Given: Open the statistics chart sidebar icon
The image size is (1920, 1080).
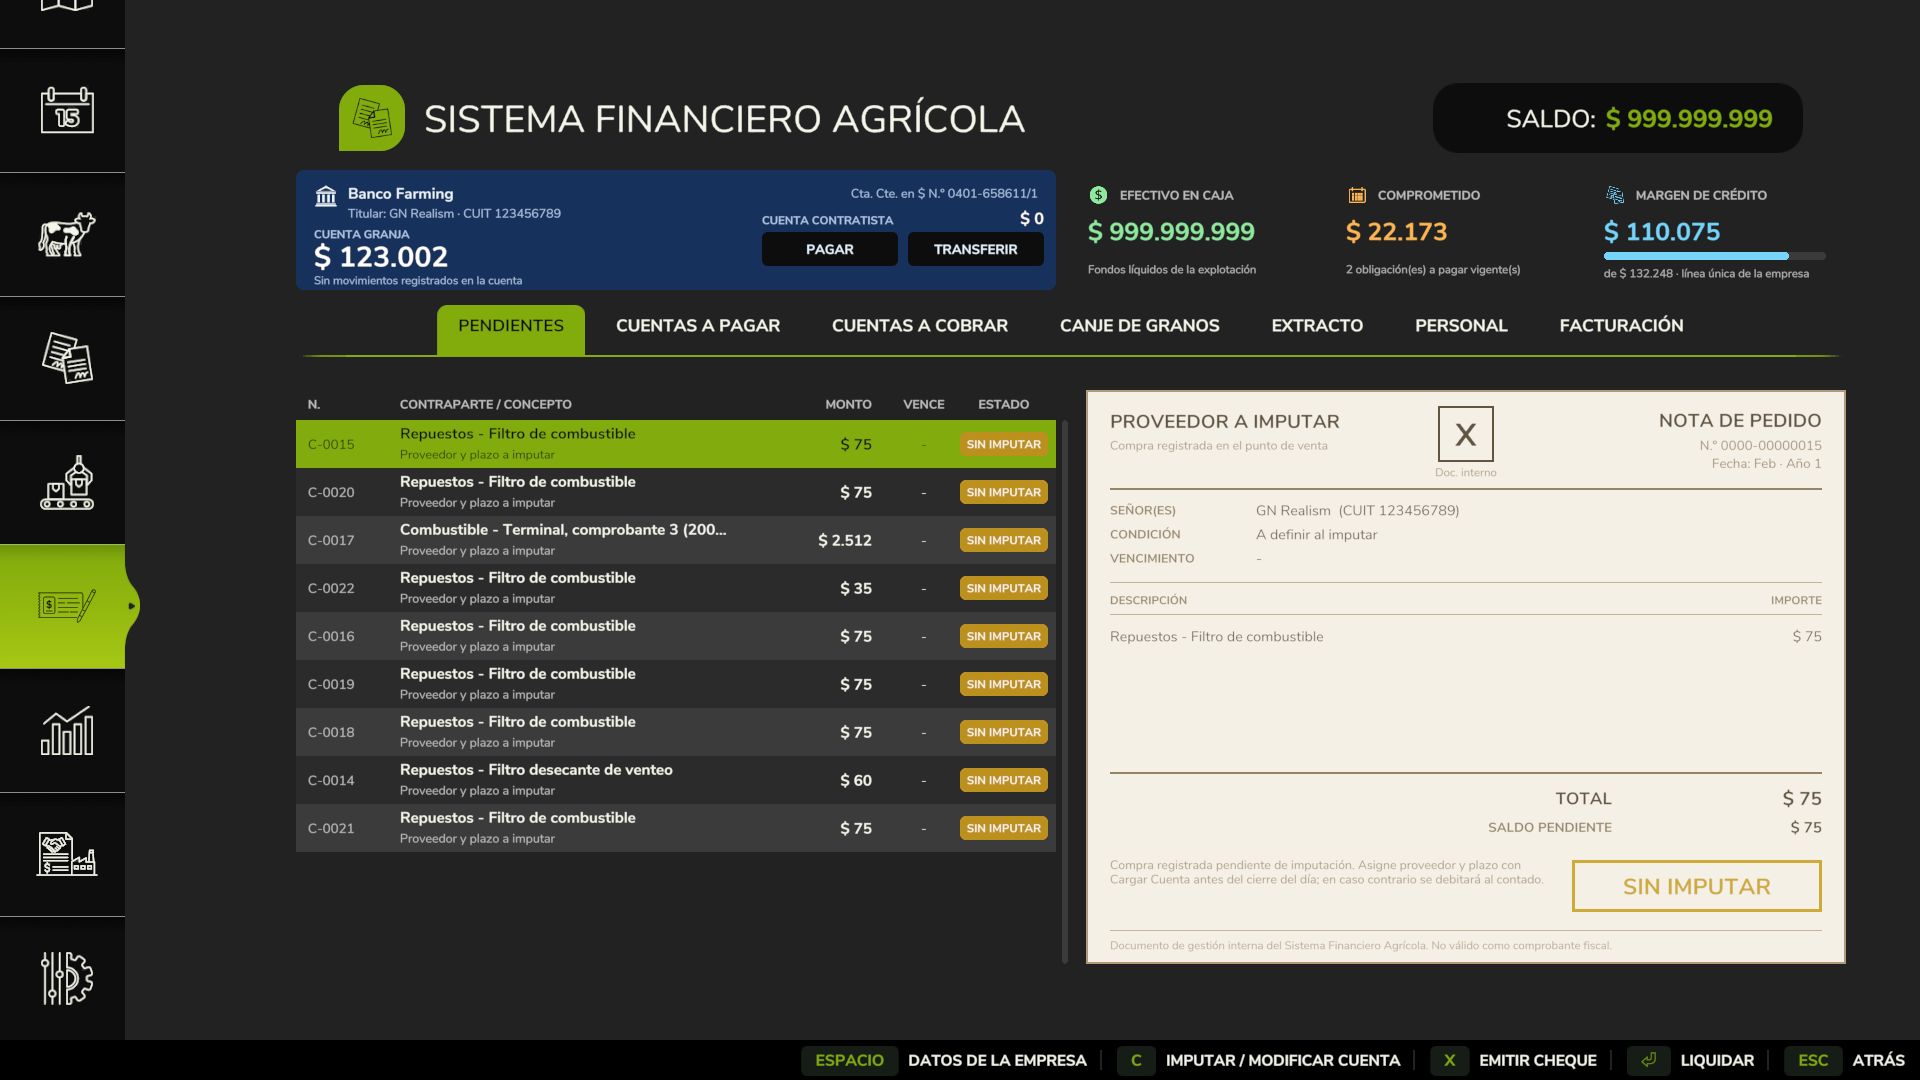Looking at the screenshot, I should pos(67,730).
